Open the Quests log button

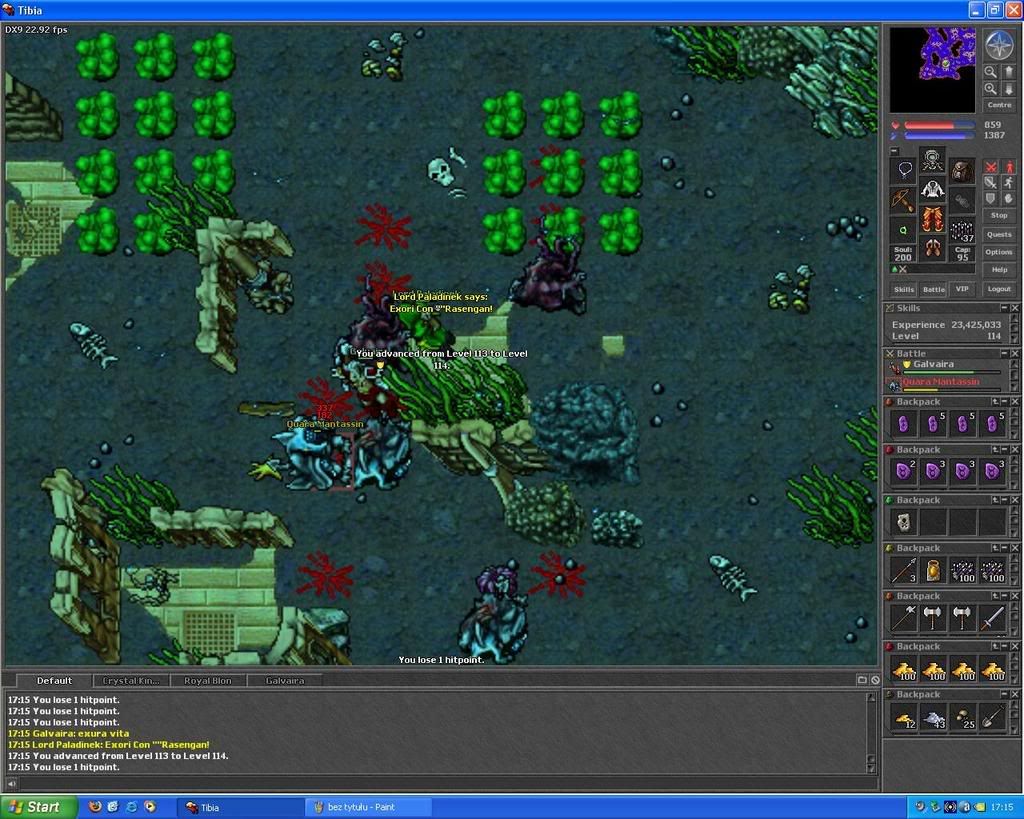999,234
